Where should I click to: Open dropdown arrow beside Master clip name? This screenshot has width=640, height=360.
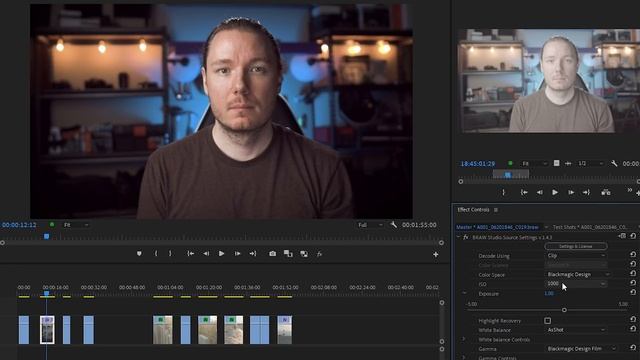[546, 227]
